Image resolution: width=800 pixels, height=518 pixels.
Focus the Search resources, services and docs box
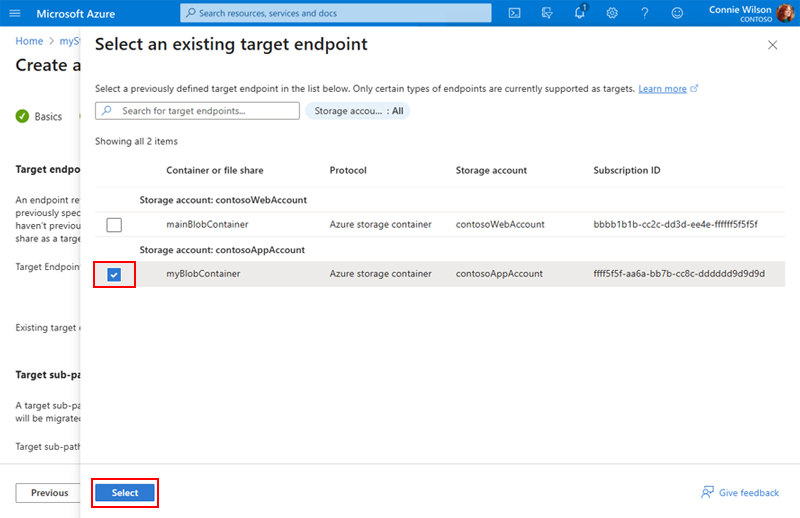(x=336, y=13)
